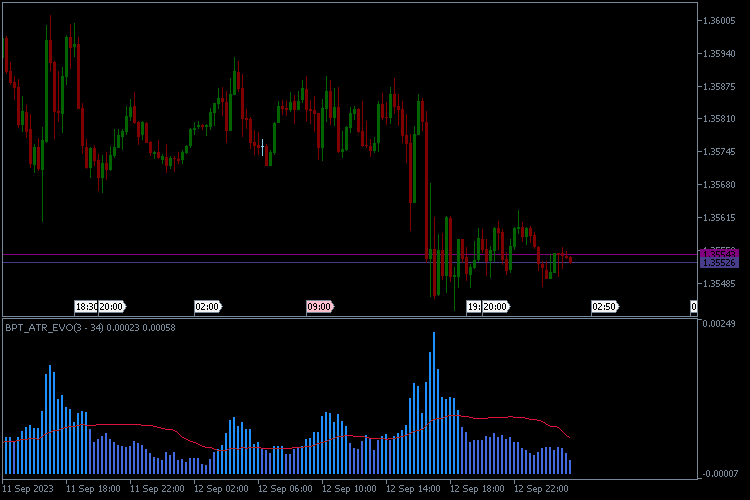Click the 11 Sep 18:00 time axis label
The image size is (750, 500).
[93, 489]
